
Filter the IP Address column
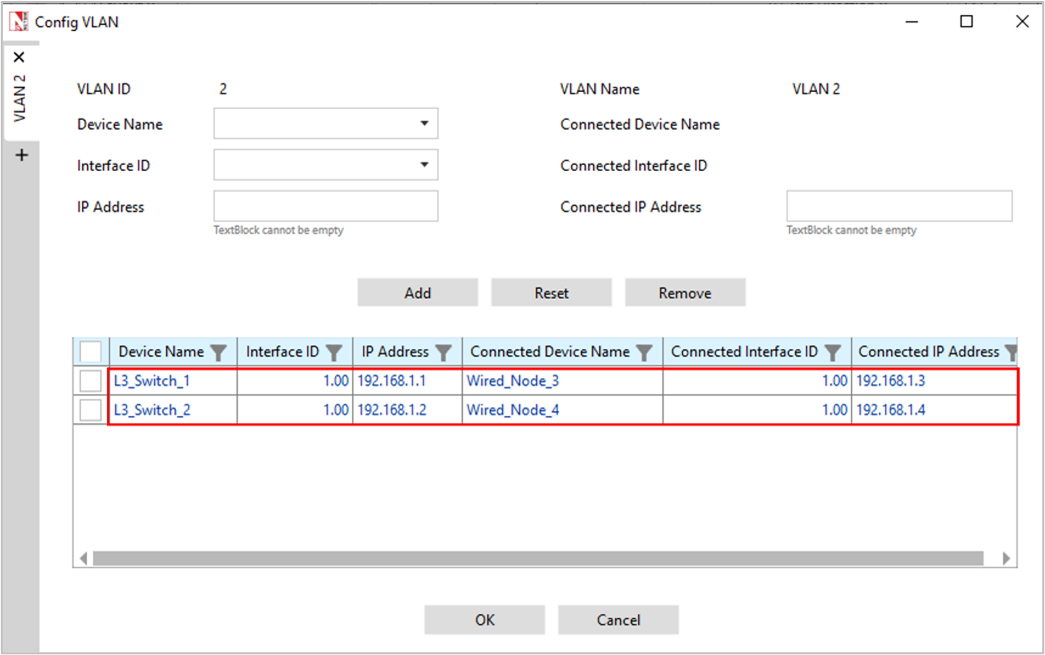click(x=444, y=352)
